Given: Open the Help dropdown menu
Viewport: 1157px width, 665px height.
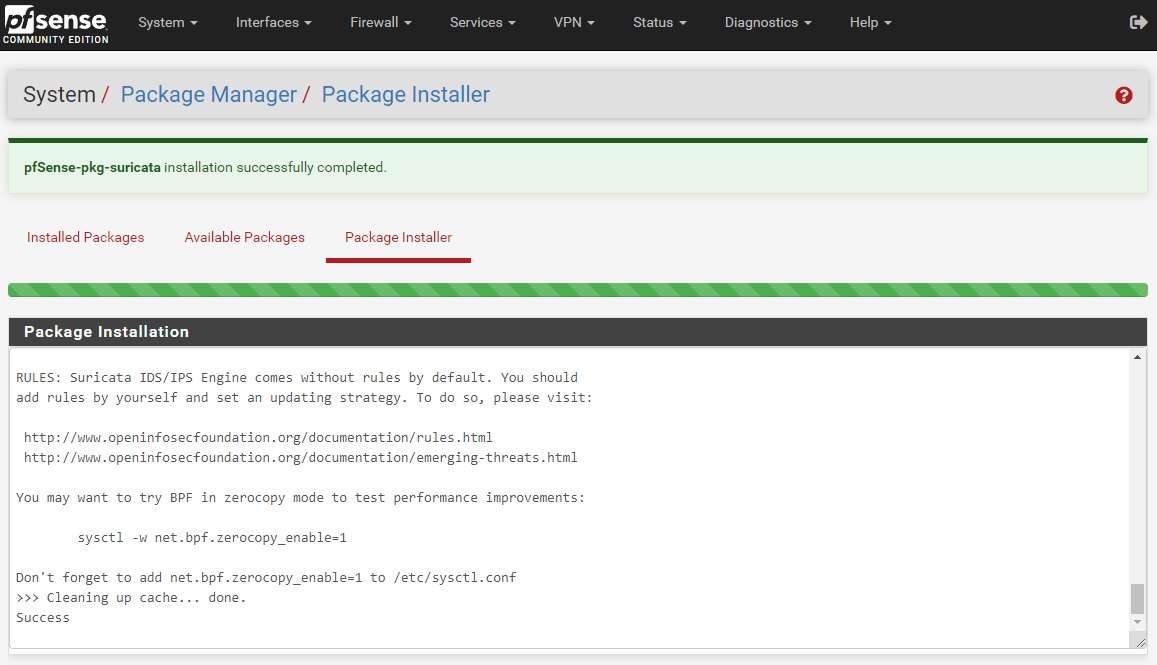Looking at the screenshot, I should [x=871, y=23].
